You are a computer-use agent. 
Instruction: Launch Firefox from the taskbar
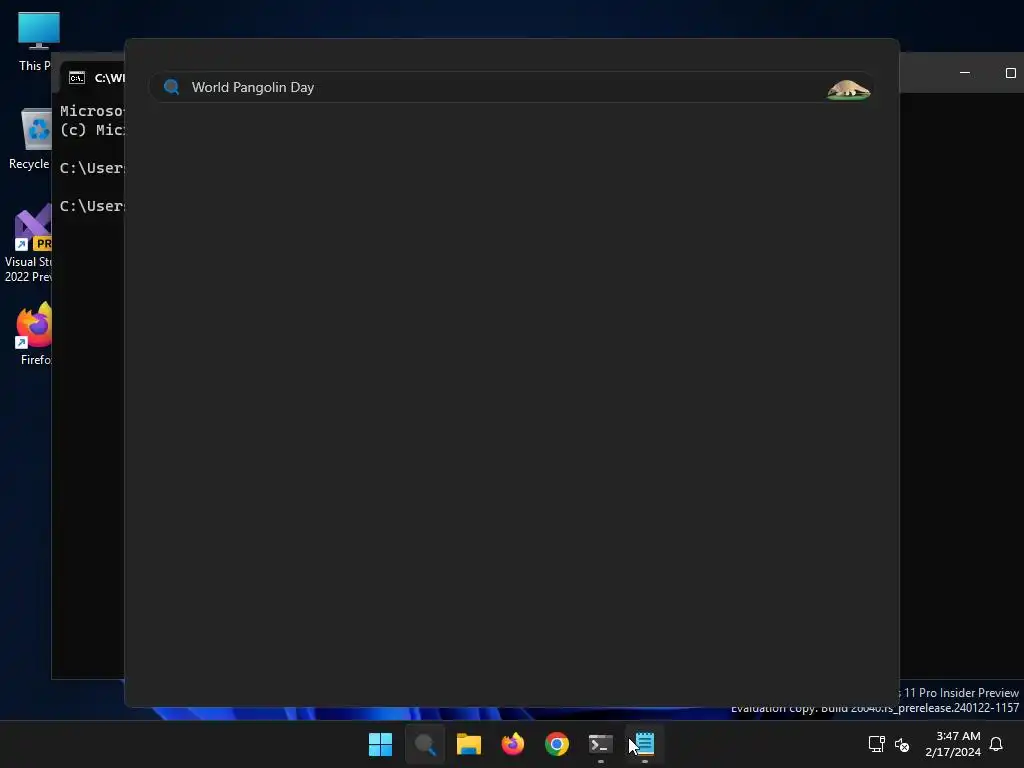pos(513,744)
